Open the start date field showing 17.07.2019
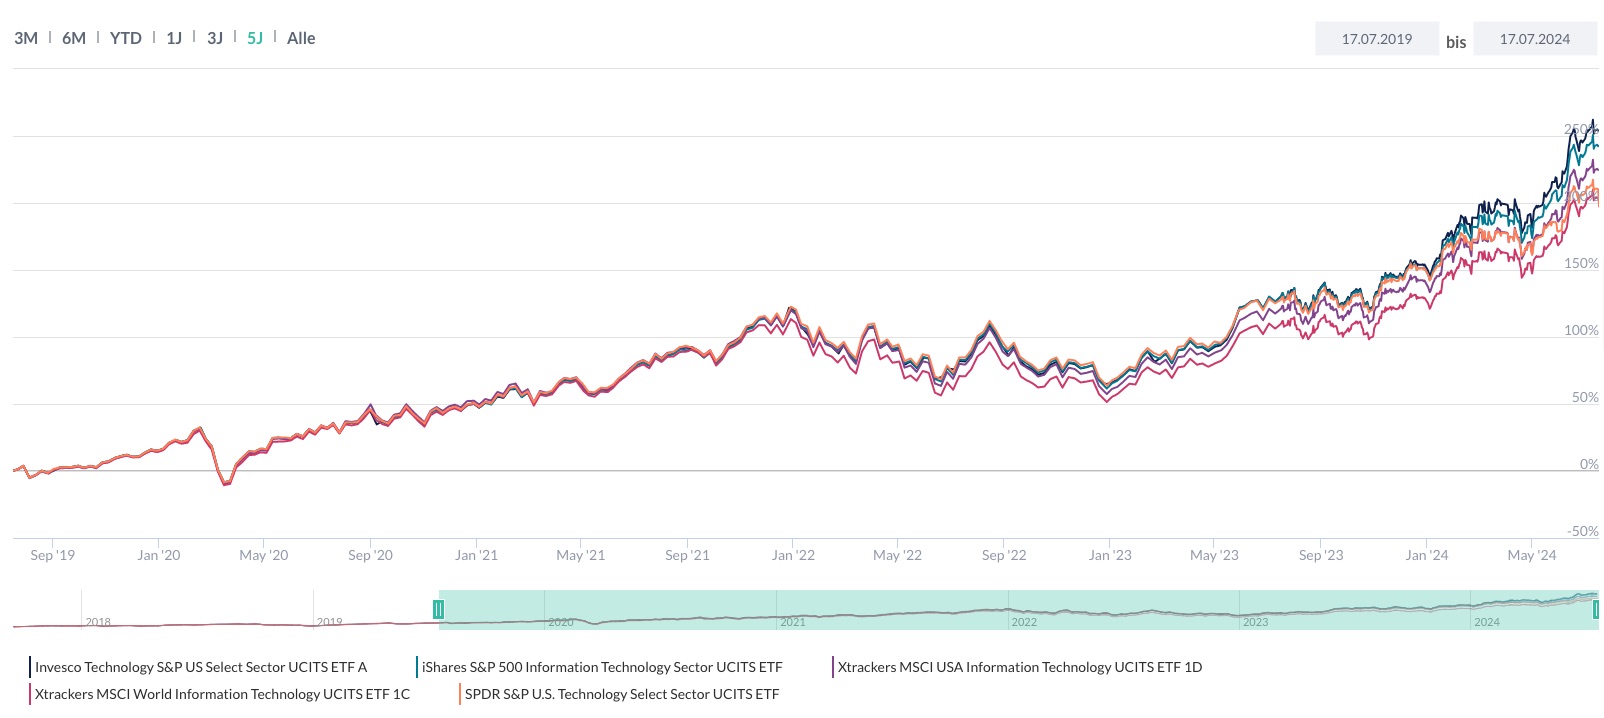 pyautogui.click(x=1377, y=38)
